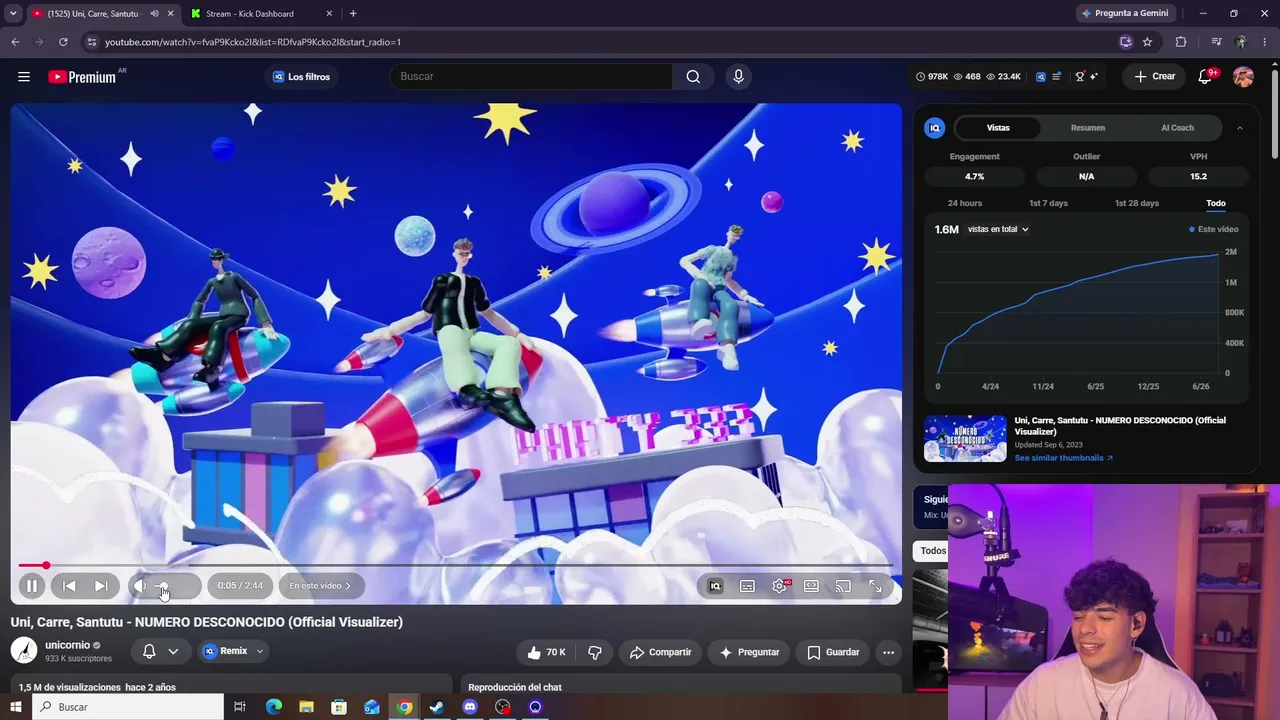Image resolution: width=1280 pixels, height=720 pixels.
Task: Mute the video volume icon
Action: (141, 586)
